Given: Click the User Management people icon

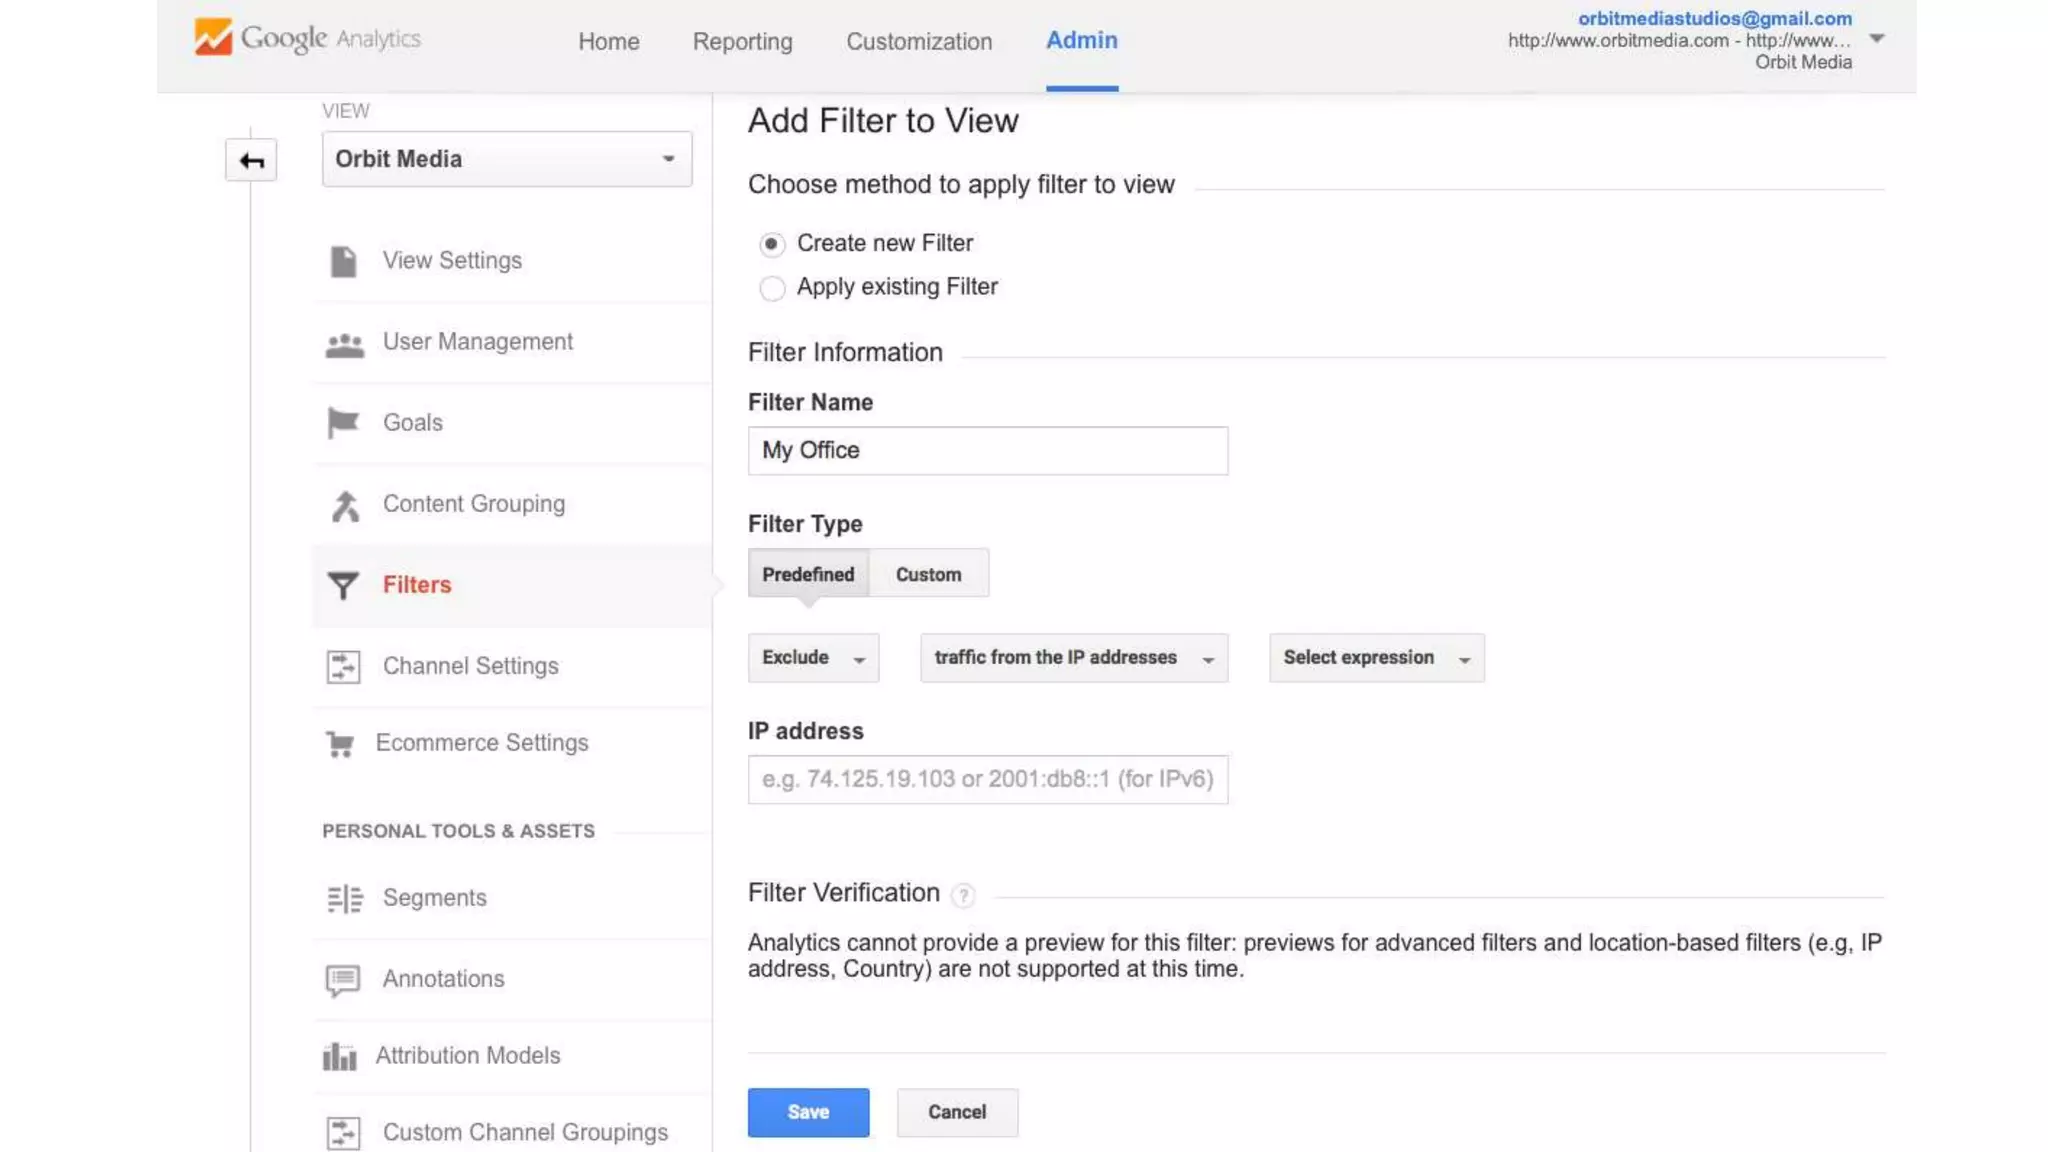Looking at the screenshot, I should pos(344,345).
